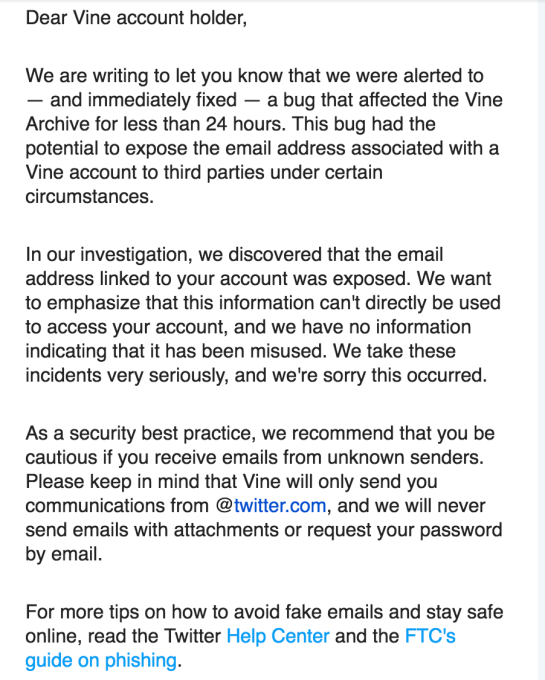
Task: Click 'For more tips' paragraph opening
Action: coord(83,612)
